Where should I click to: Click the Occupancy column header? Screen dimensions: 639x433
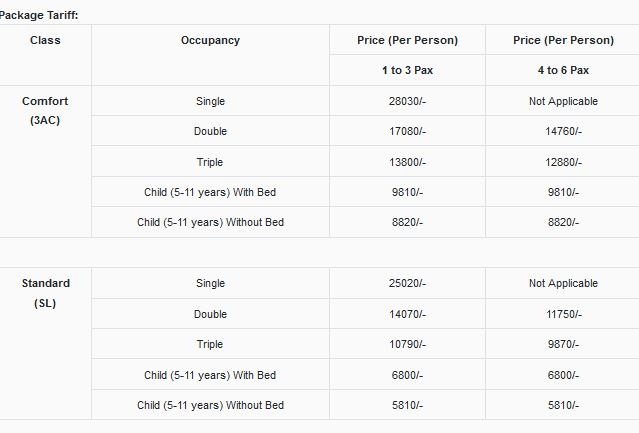(210, 40)
